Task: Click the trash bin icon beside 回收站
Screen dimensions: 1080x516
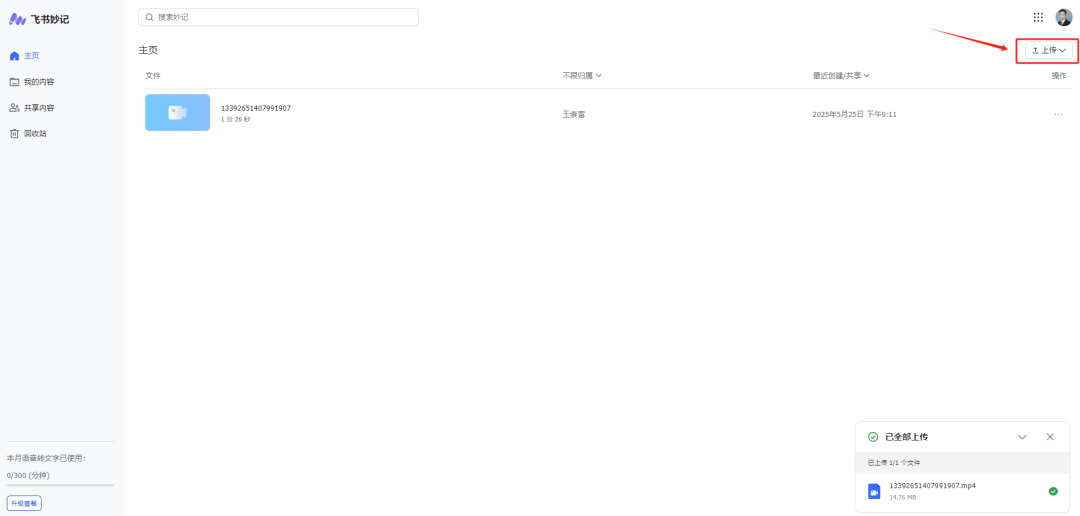Action: tap(14, 134)
